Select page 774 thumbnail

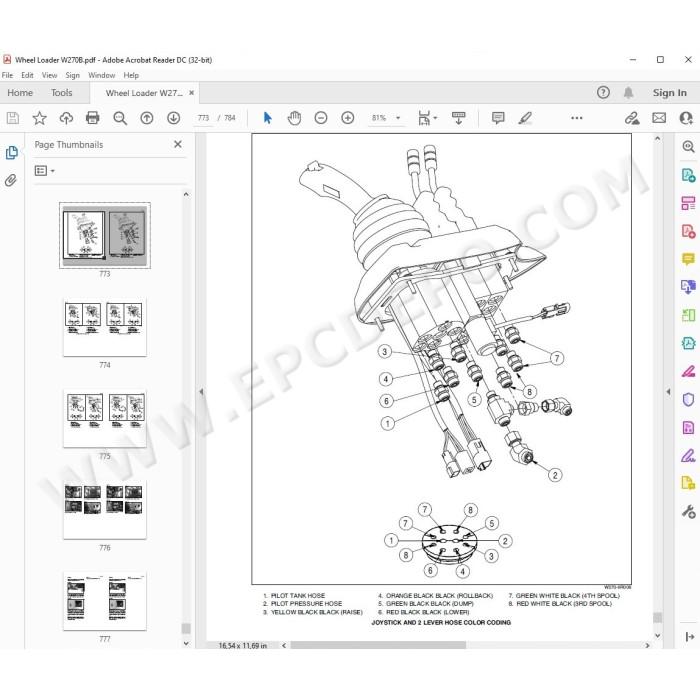105,327
